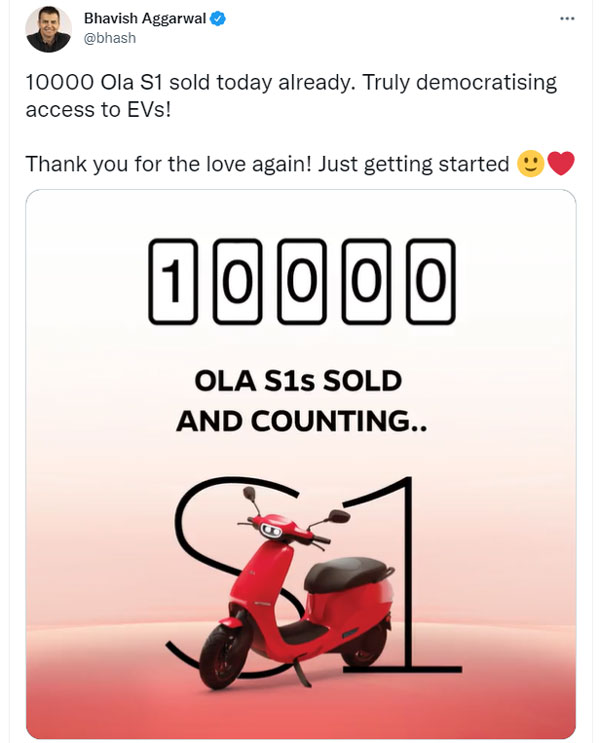Click the scooter's front wheel
Viewport: 600px width, 743px height.
pos(223,653)
